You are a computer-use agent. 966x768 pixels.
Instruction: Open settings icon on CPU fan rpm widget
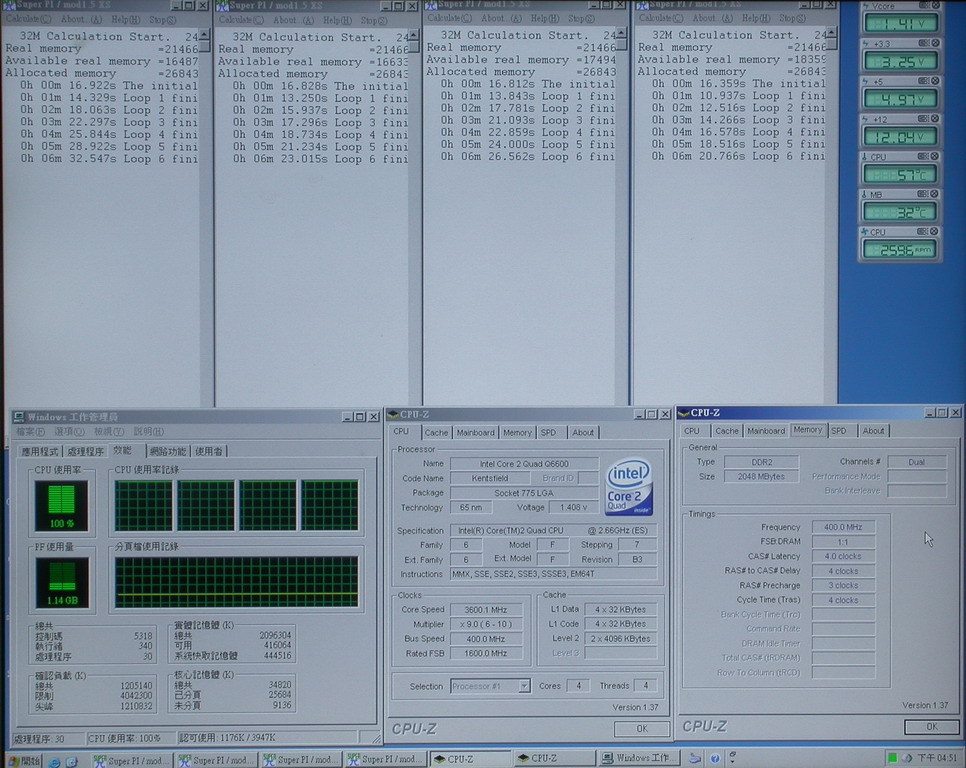[923, 232]
